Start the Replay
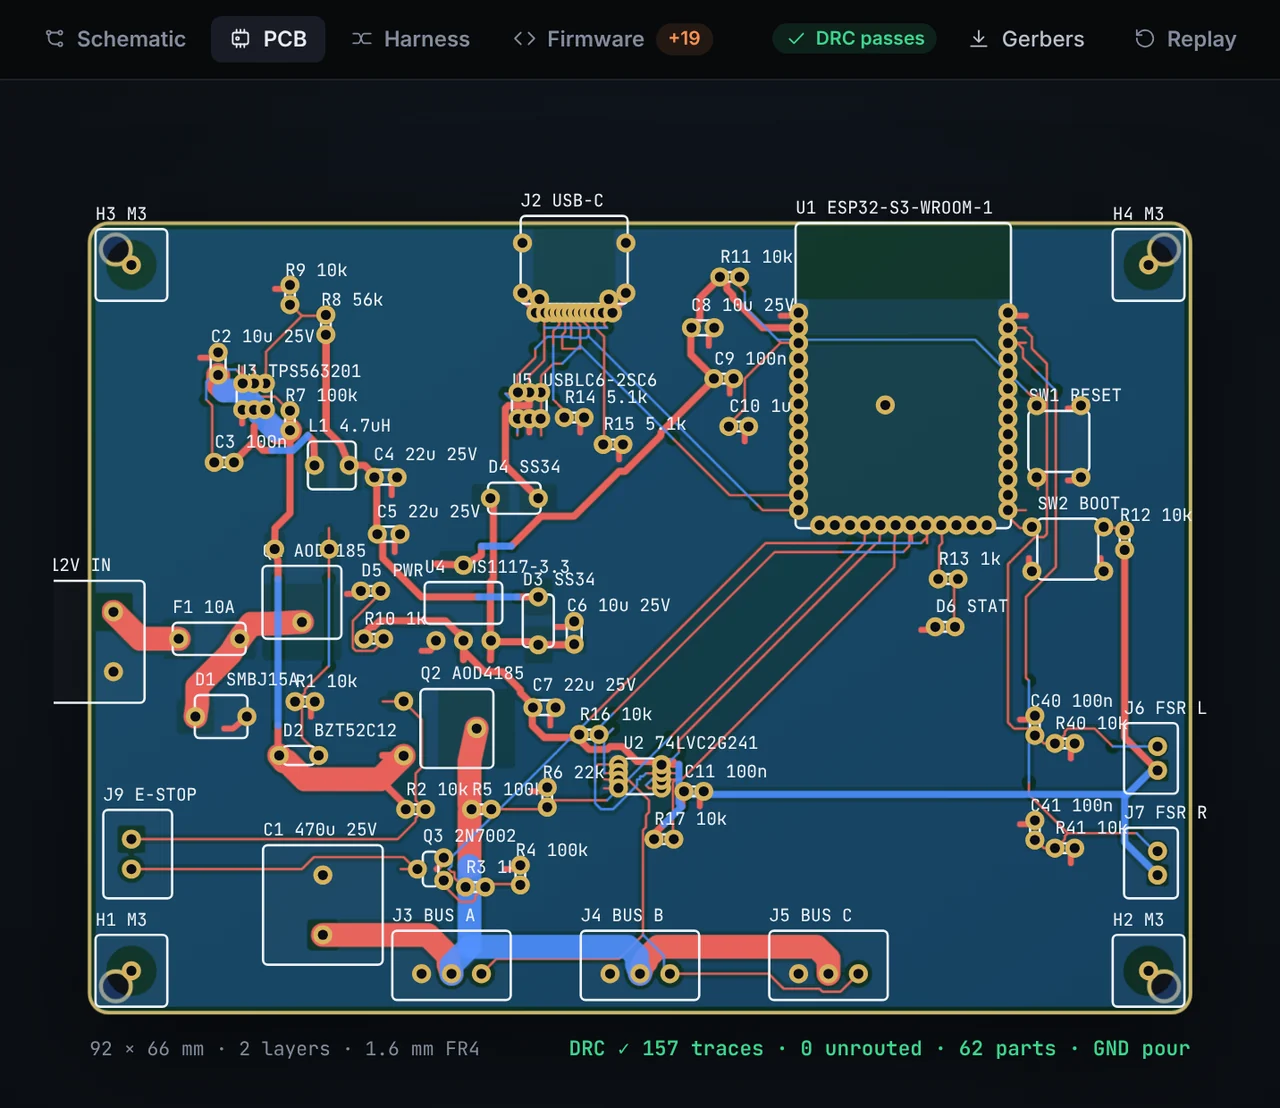This screenshot has height=1108, width=1280. [x=1185, y=39]
